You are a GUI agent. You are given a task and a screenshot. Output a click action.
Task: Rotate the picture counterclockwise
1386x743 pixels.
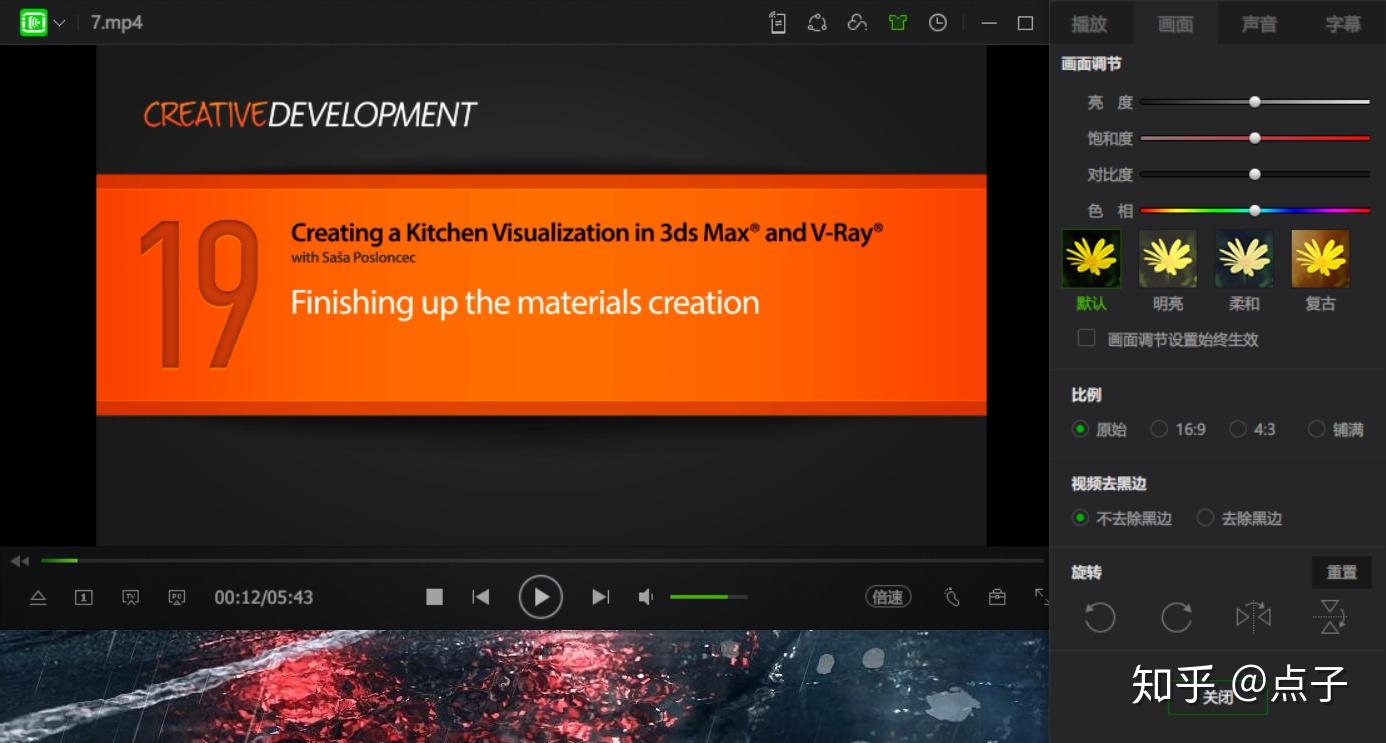pyautogui.click(x=1100, y=617)
